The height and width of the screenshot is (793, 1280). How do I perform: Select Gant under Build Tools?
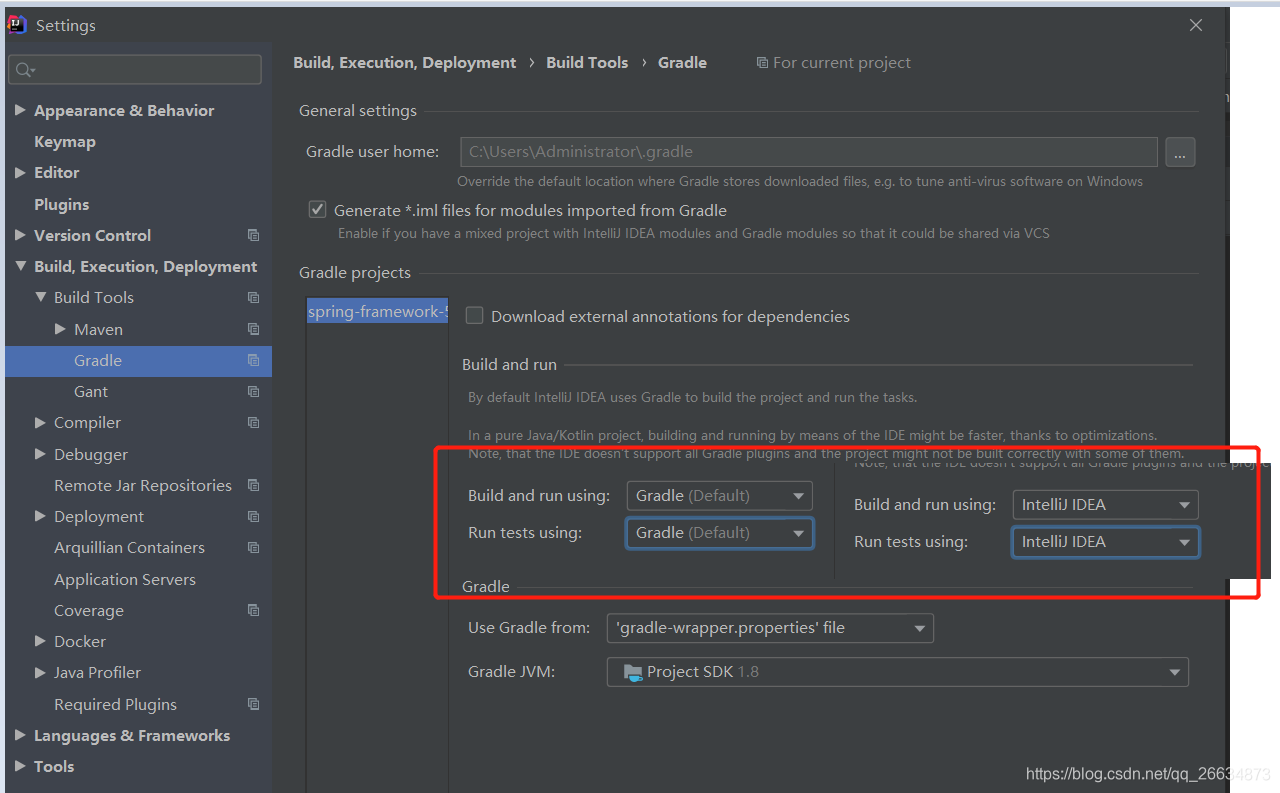91,391
